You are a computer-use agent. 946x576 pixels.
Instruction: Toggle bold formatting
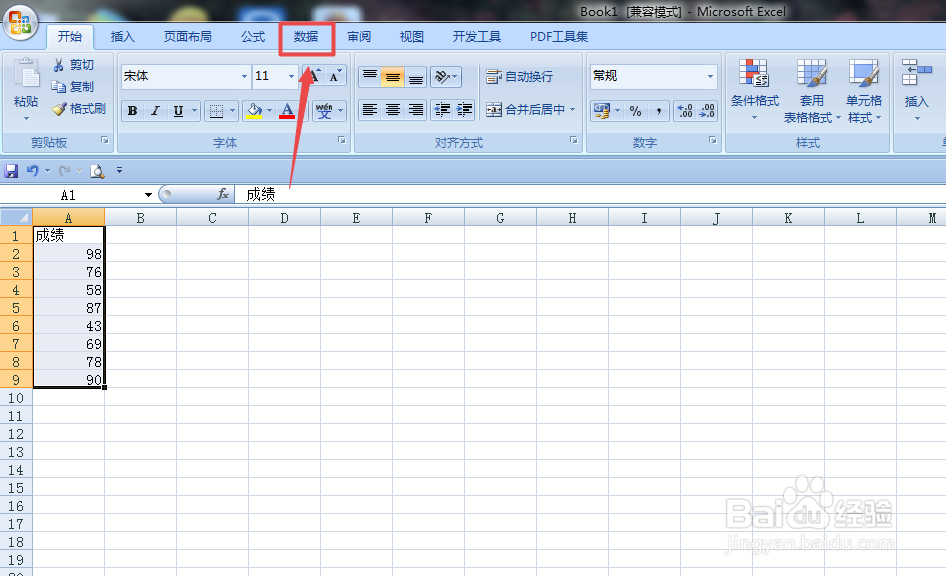click(x=132, y=111)
